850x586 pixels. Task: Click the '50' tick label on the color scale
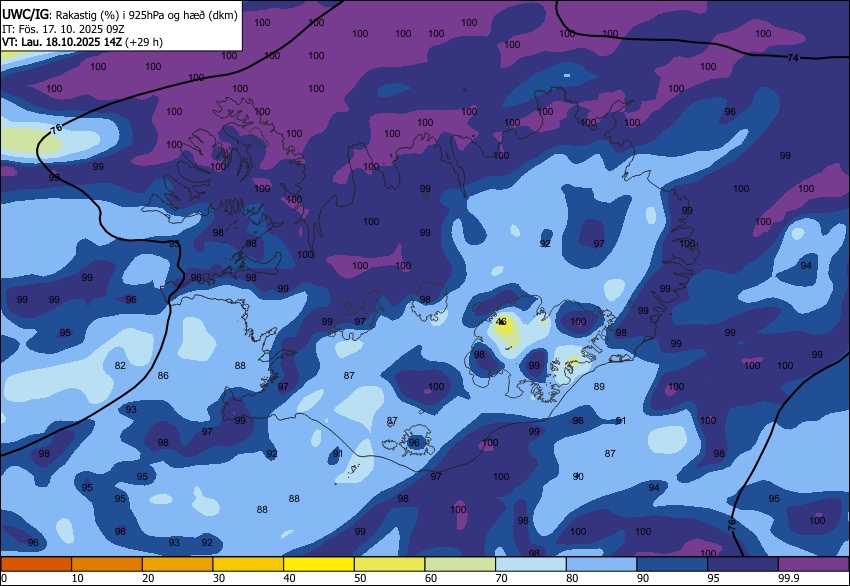point(360,578)
